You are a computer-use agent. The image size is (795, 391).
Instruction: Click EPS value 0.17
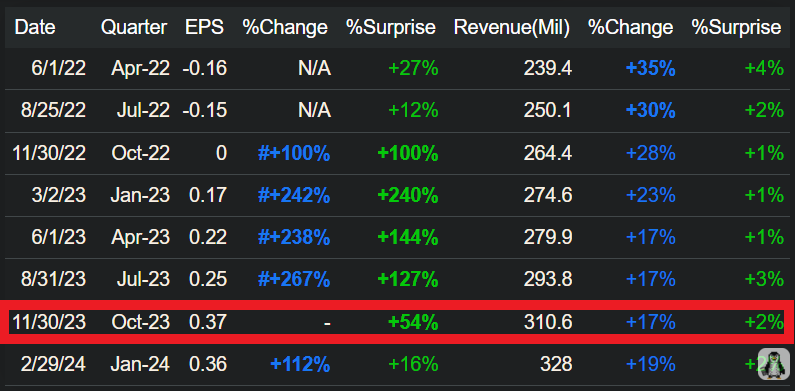click(x=208, y=195)
